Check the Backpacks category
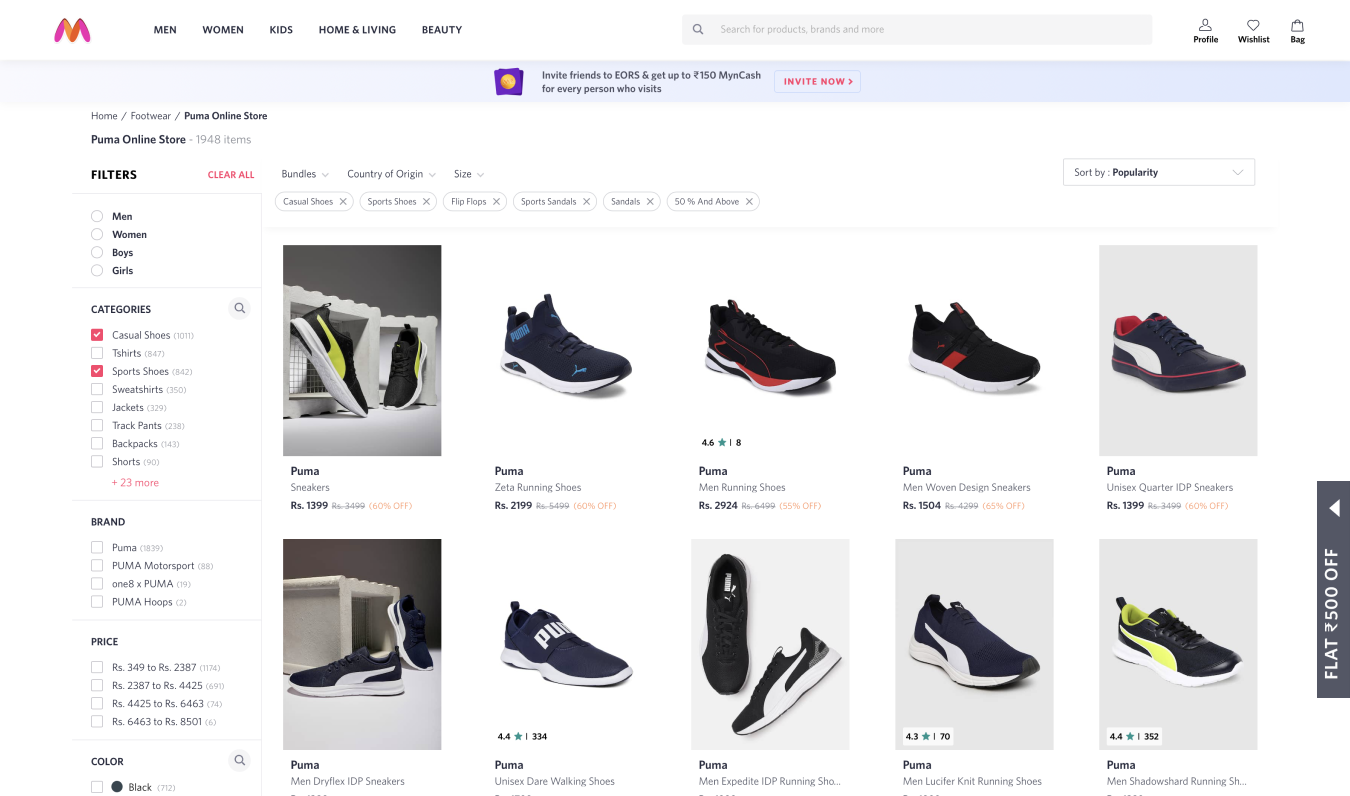Screen dimensions: 1350x796 (97, 443)
